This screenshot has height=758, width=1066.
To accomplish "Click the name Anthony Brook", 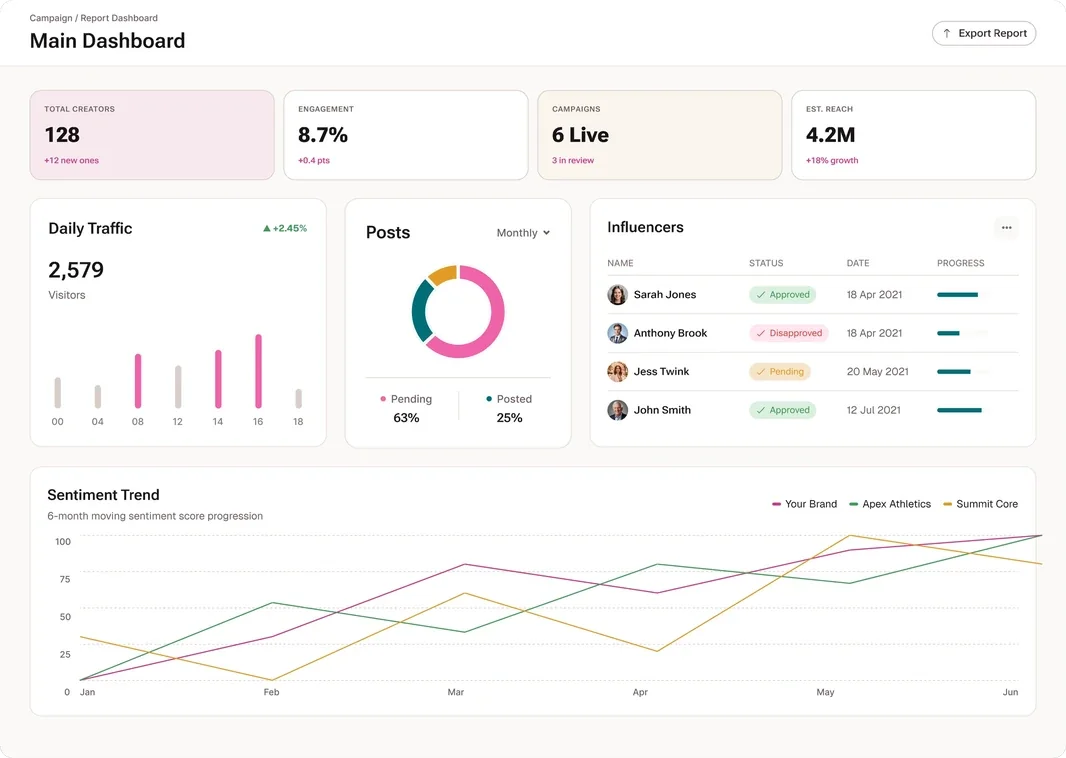I will tap(670, 333).
